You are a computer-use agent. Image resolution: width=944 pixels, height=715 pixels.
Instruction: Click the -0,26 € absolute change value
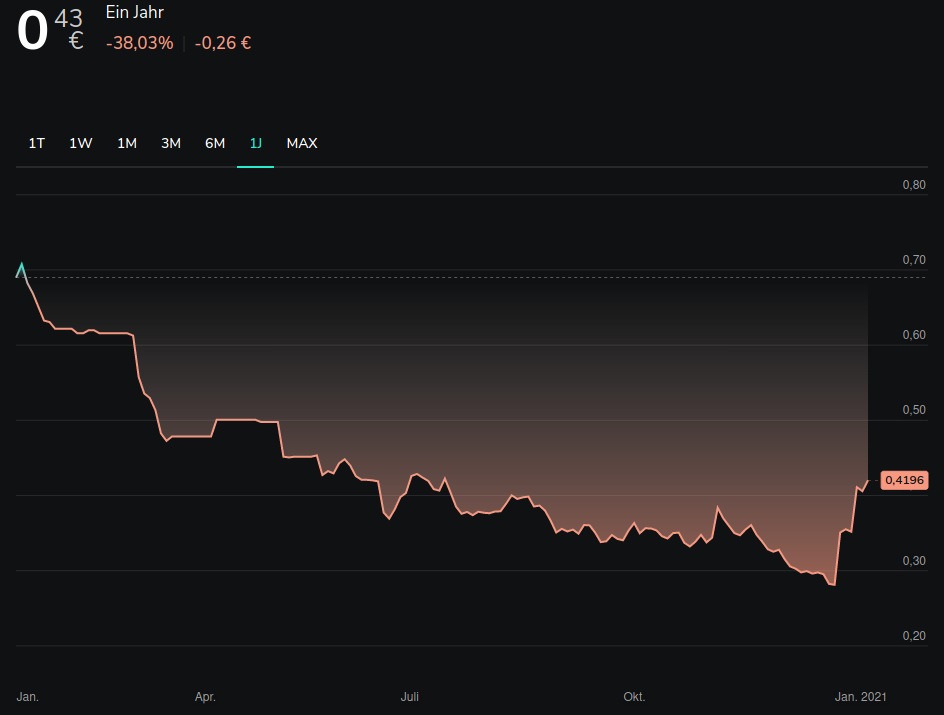223,43
